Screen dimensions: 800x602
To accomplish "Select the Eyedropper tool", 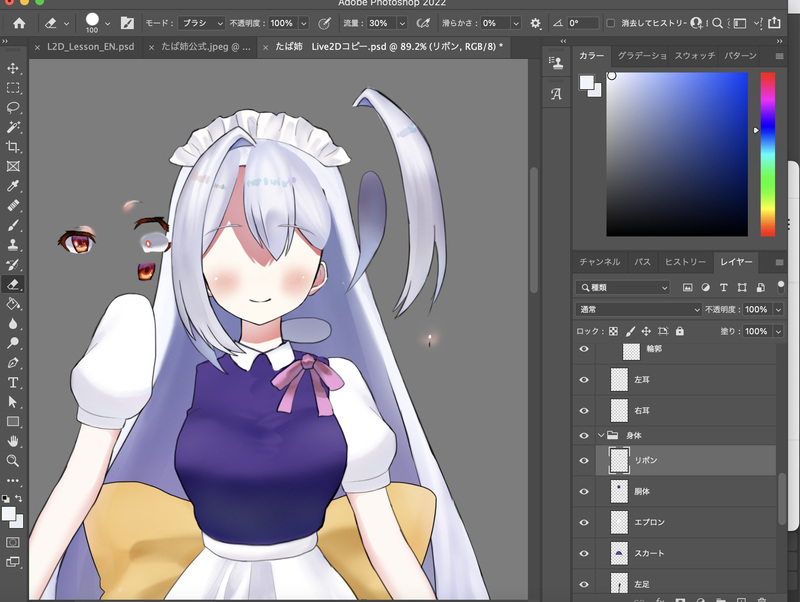I will (13, 186).
